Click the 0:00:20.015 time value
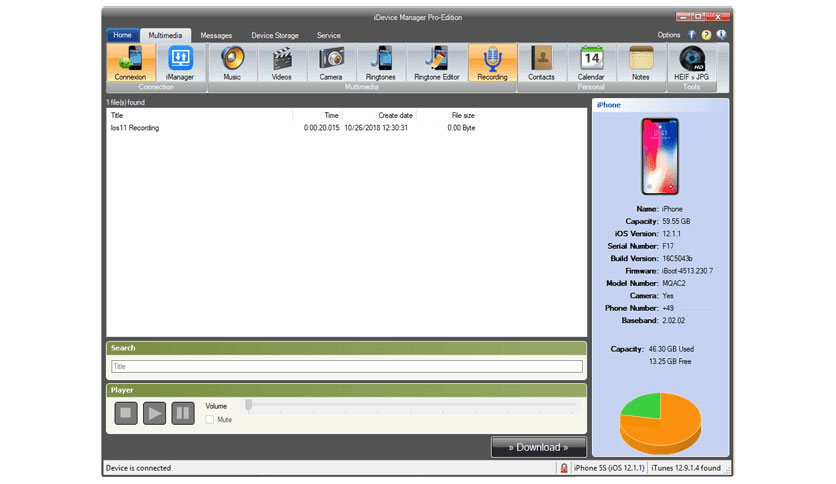The width and height of the screenshot is (836, 484). [321, 128]
